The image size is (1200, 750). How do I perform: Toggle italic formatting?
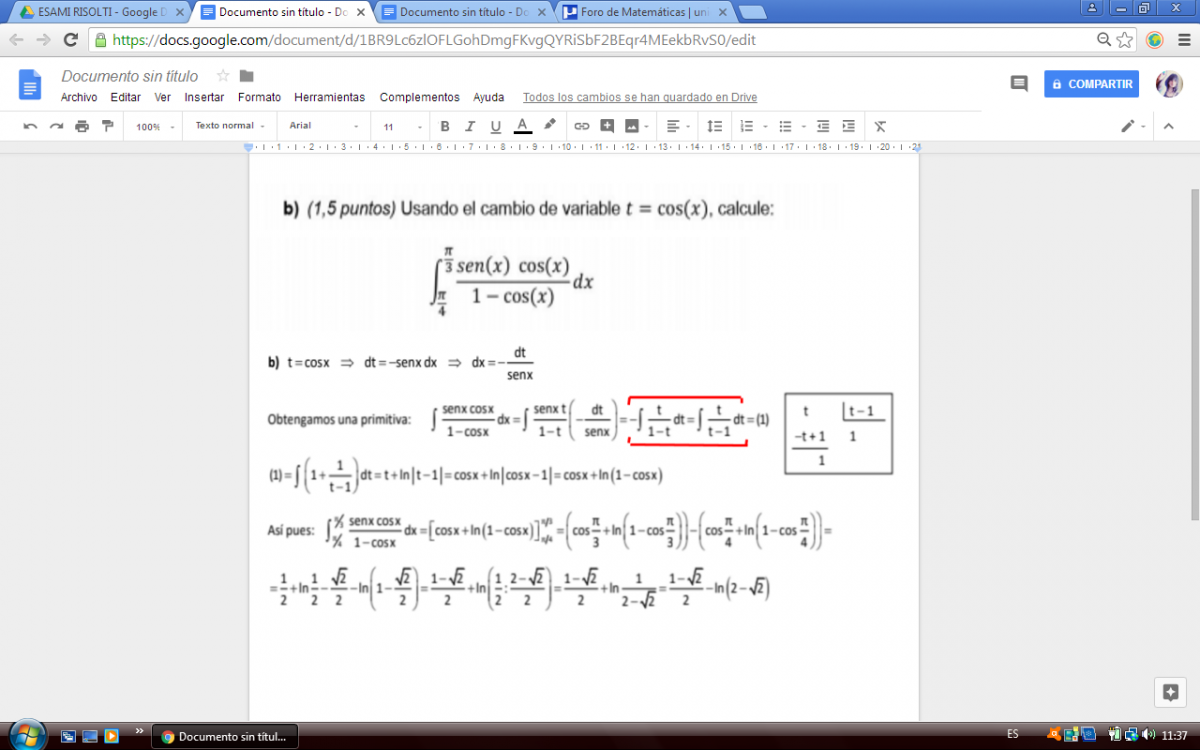click(470, 126)
